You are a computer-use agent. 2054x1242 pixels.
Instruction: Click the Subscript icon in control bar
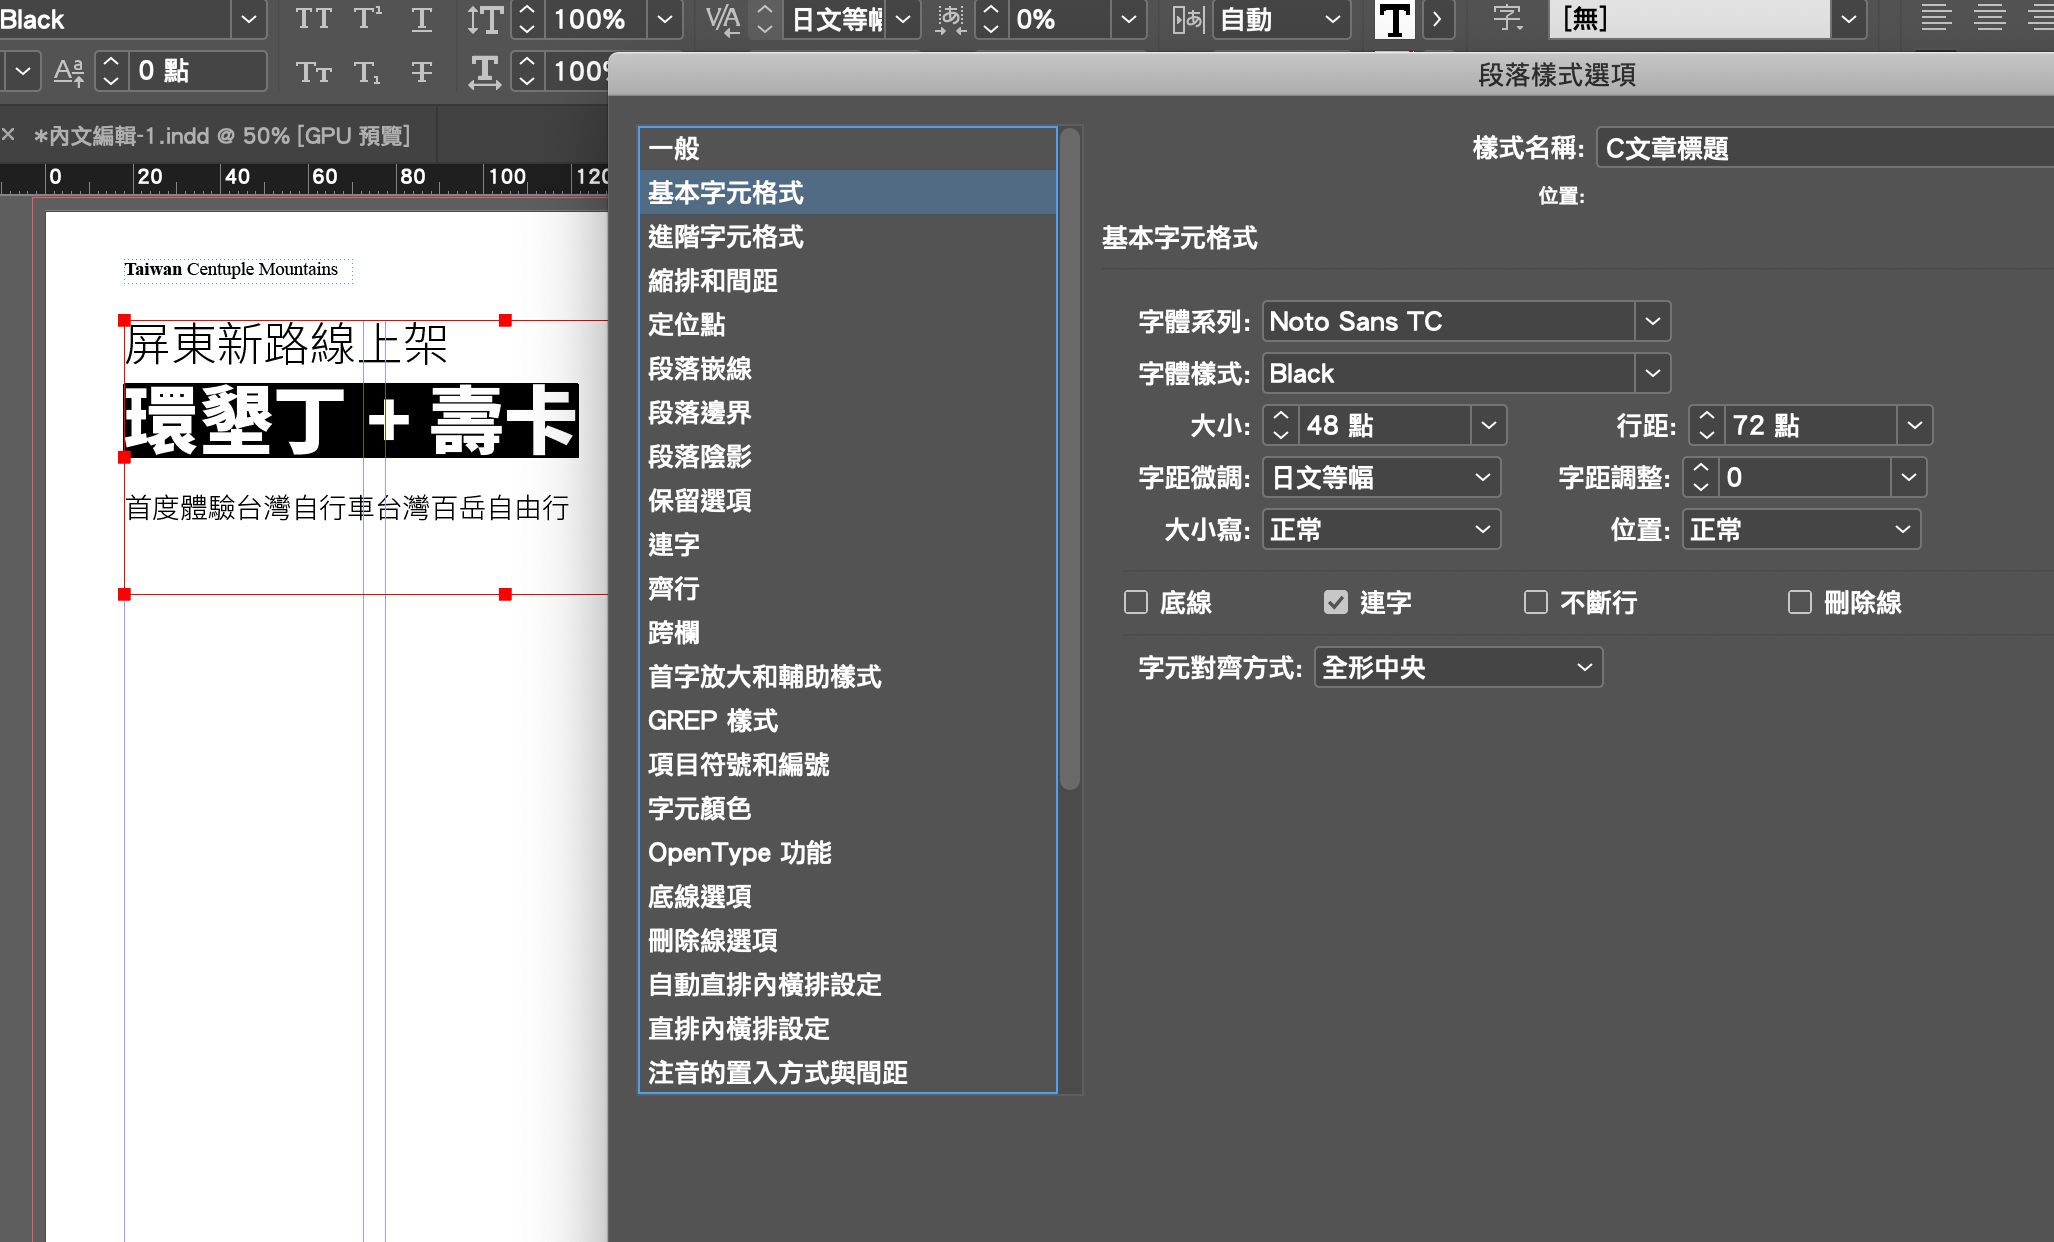[367, 71]
